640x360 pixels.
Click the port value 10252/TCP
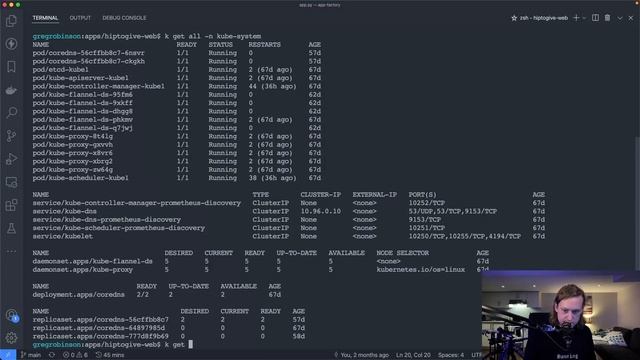(427, 203)
